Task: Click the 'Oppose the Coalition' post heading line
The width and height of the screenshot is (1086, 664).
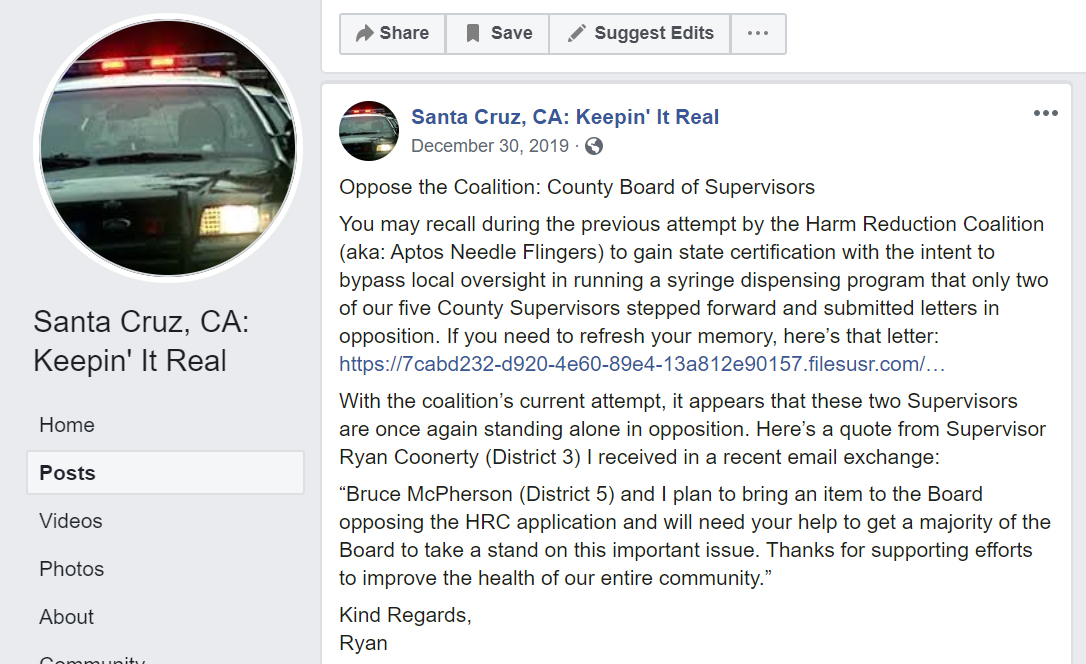Action: (577, 187)
